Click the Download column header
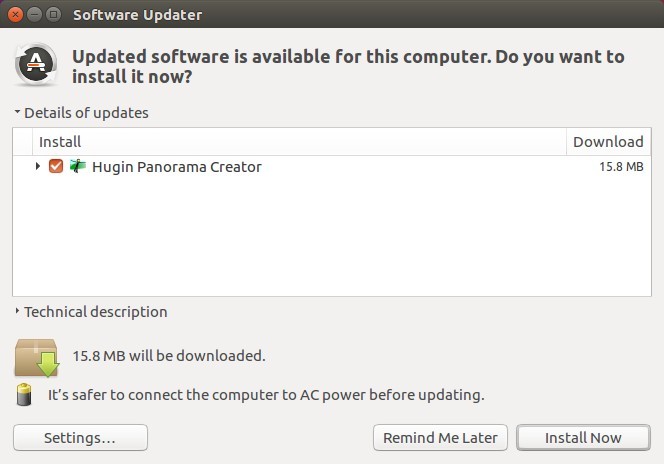664x464 pixels. click(609, 141)
